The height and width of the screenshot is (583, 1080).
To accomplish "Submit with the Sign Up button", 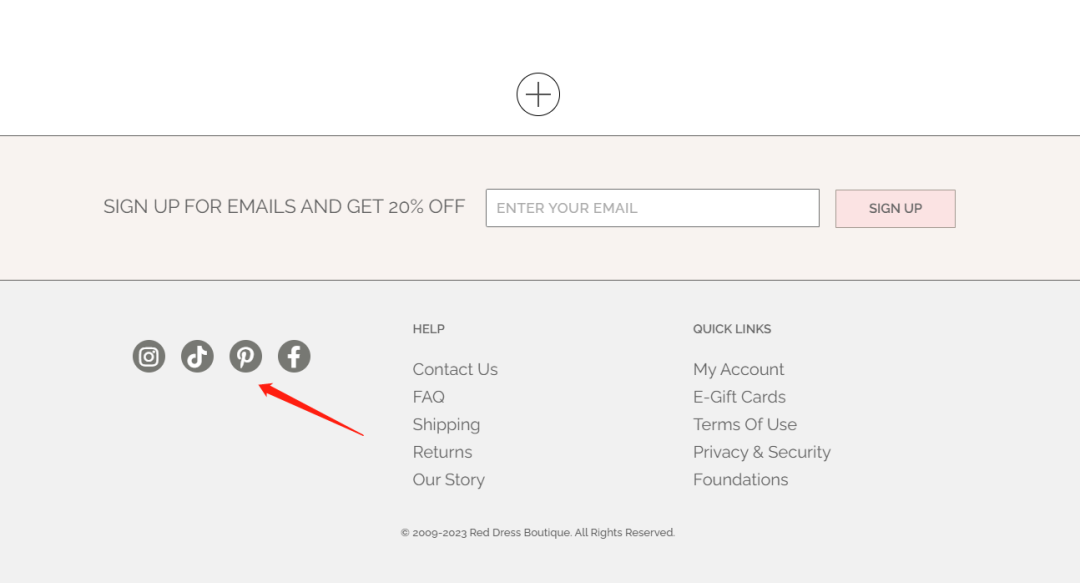I will pyautogui.click(x=895, y=209).
